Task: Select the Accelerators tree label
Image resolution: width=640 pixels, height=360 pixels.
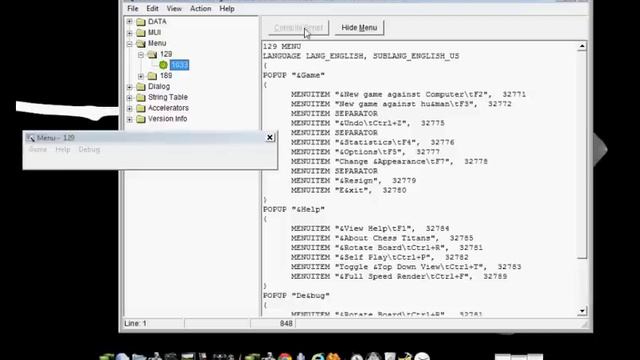Action: point(168,108)
